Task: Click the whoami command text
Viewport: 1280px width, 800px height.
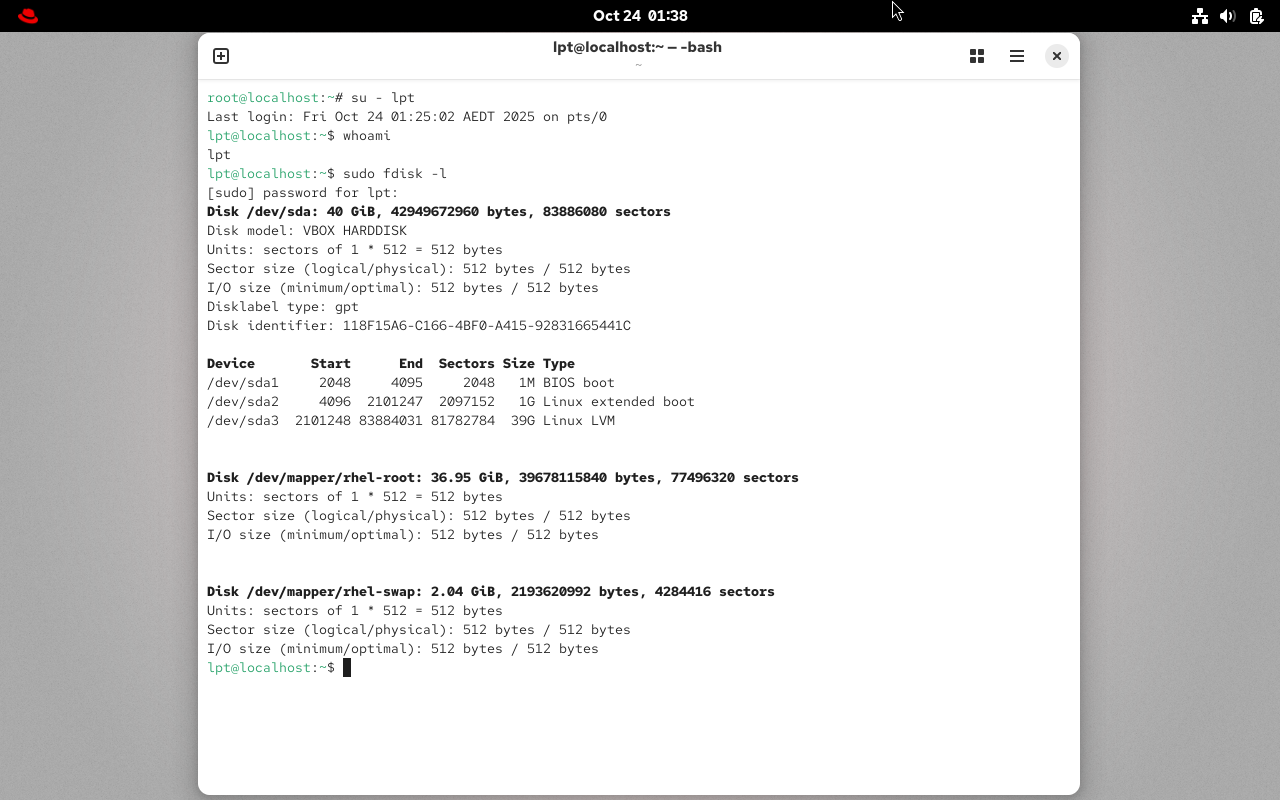Action: [366, 136]
